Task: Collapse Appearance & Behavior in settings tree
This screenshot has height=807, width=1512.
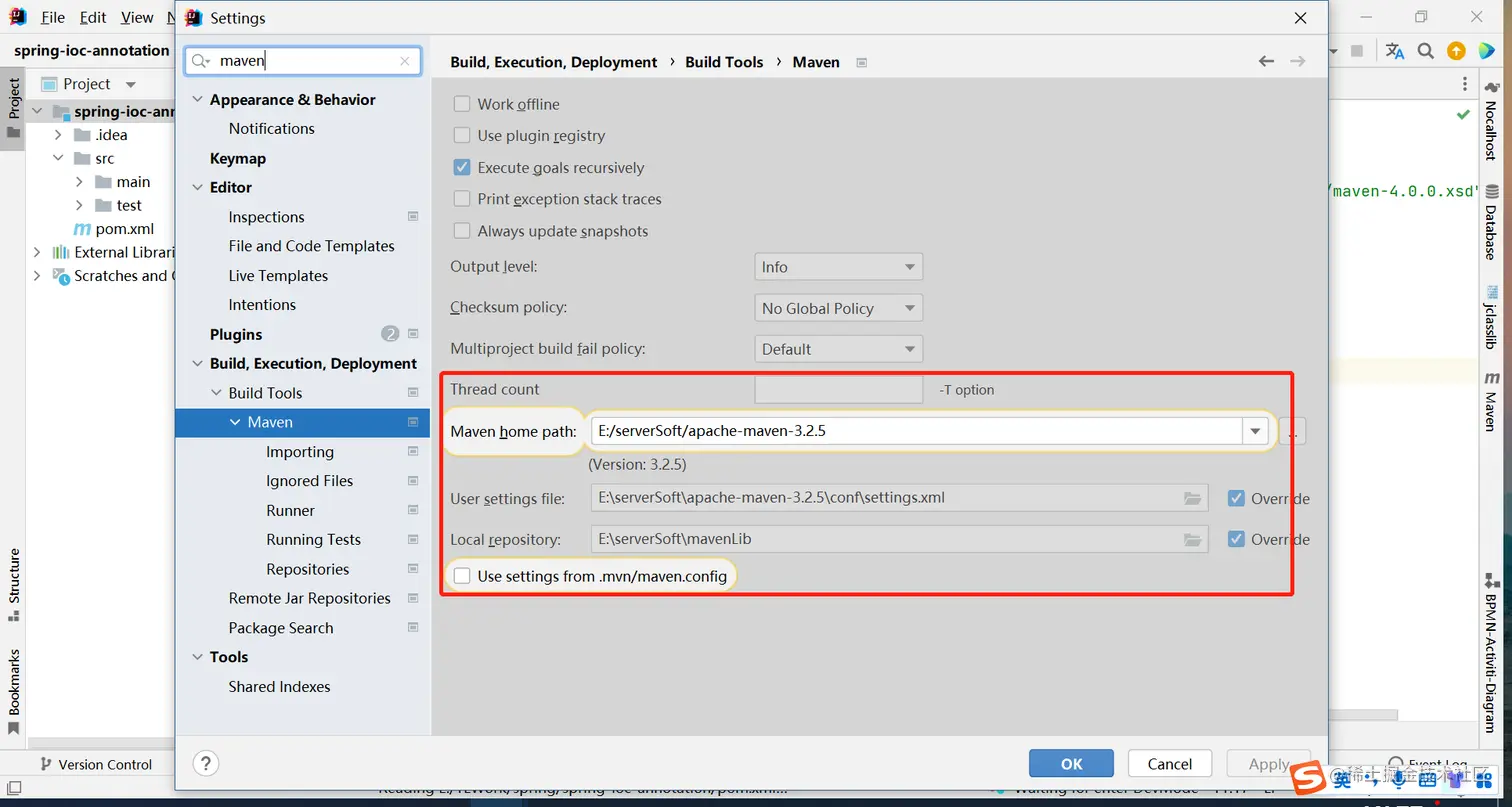Action: click(197, 100)
